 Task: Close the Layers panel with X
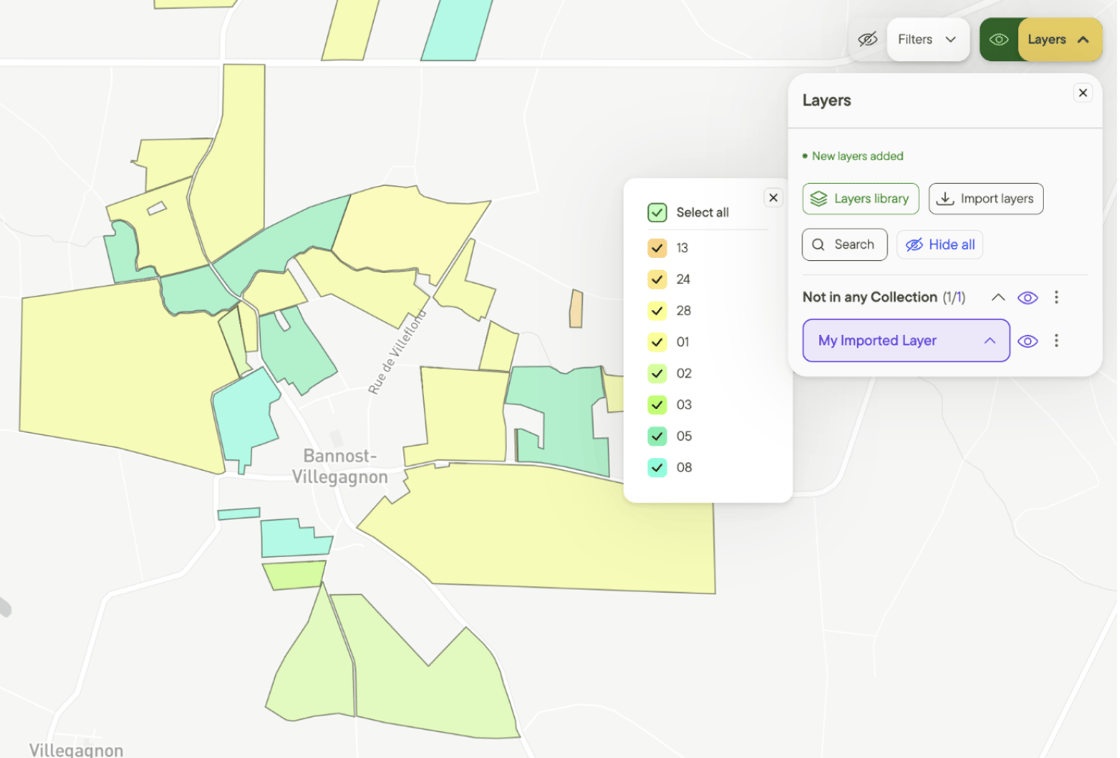1083,93
